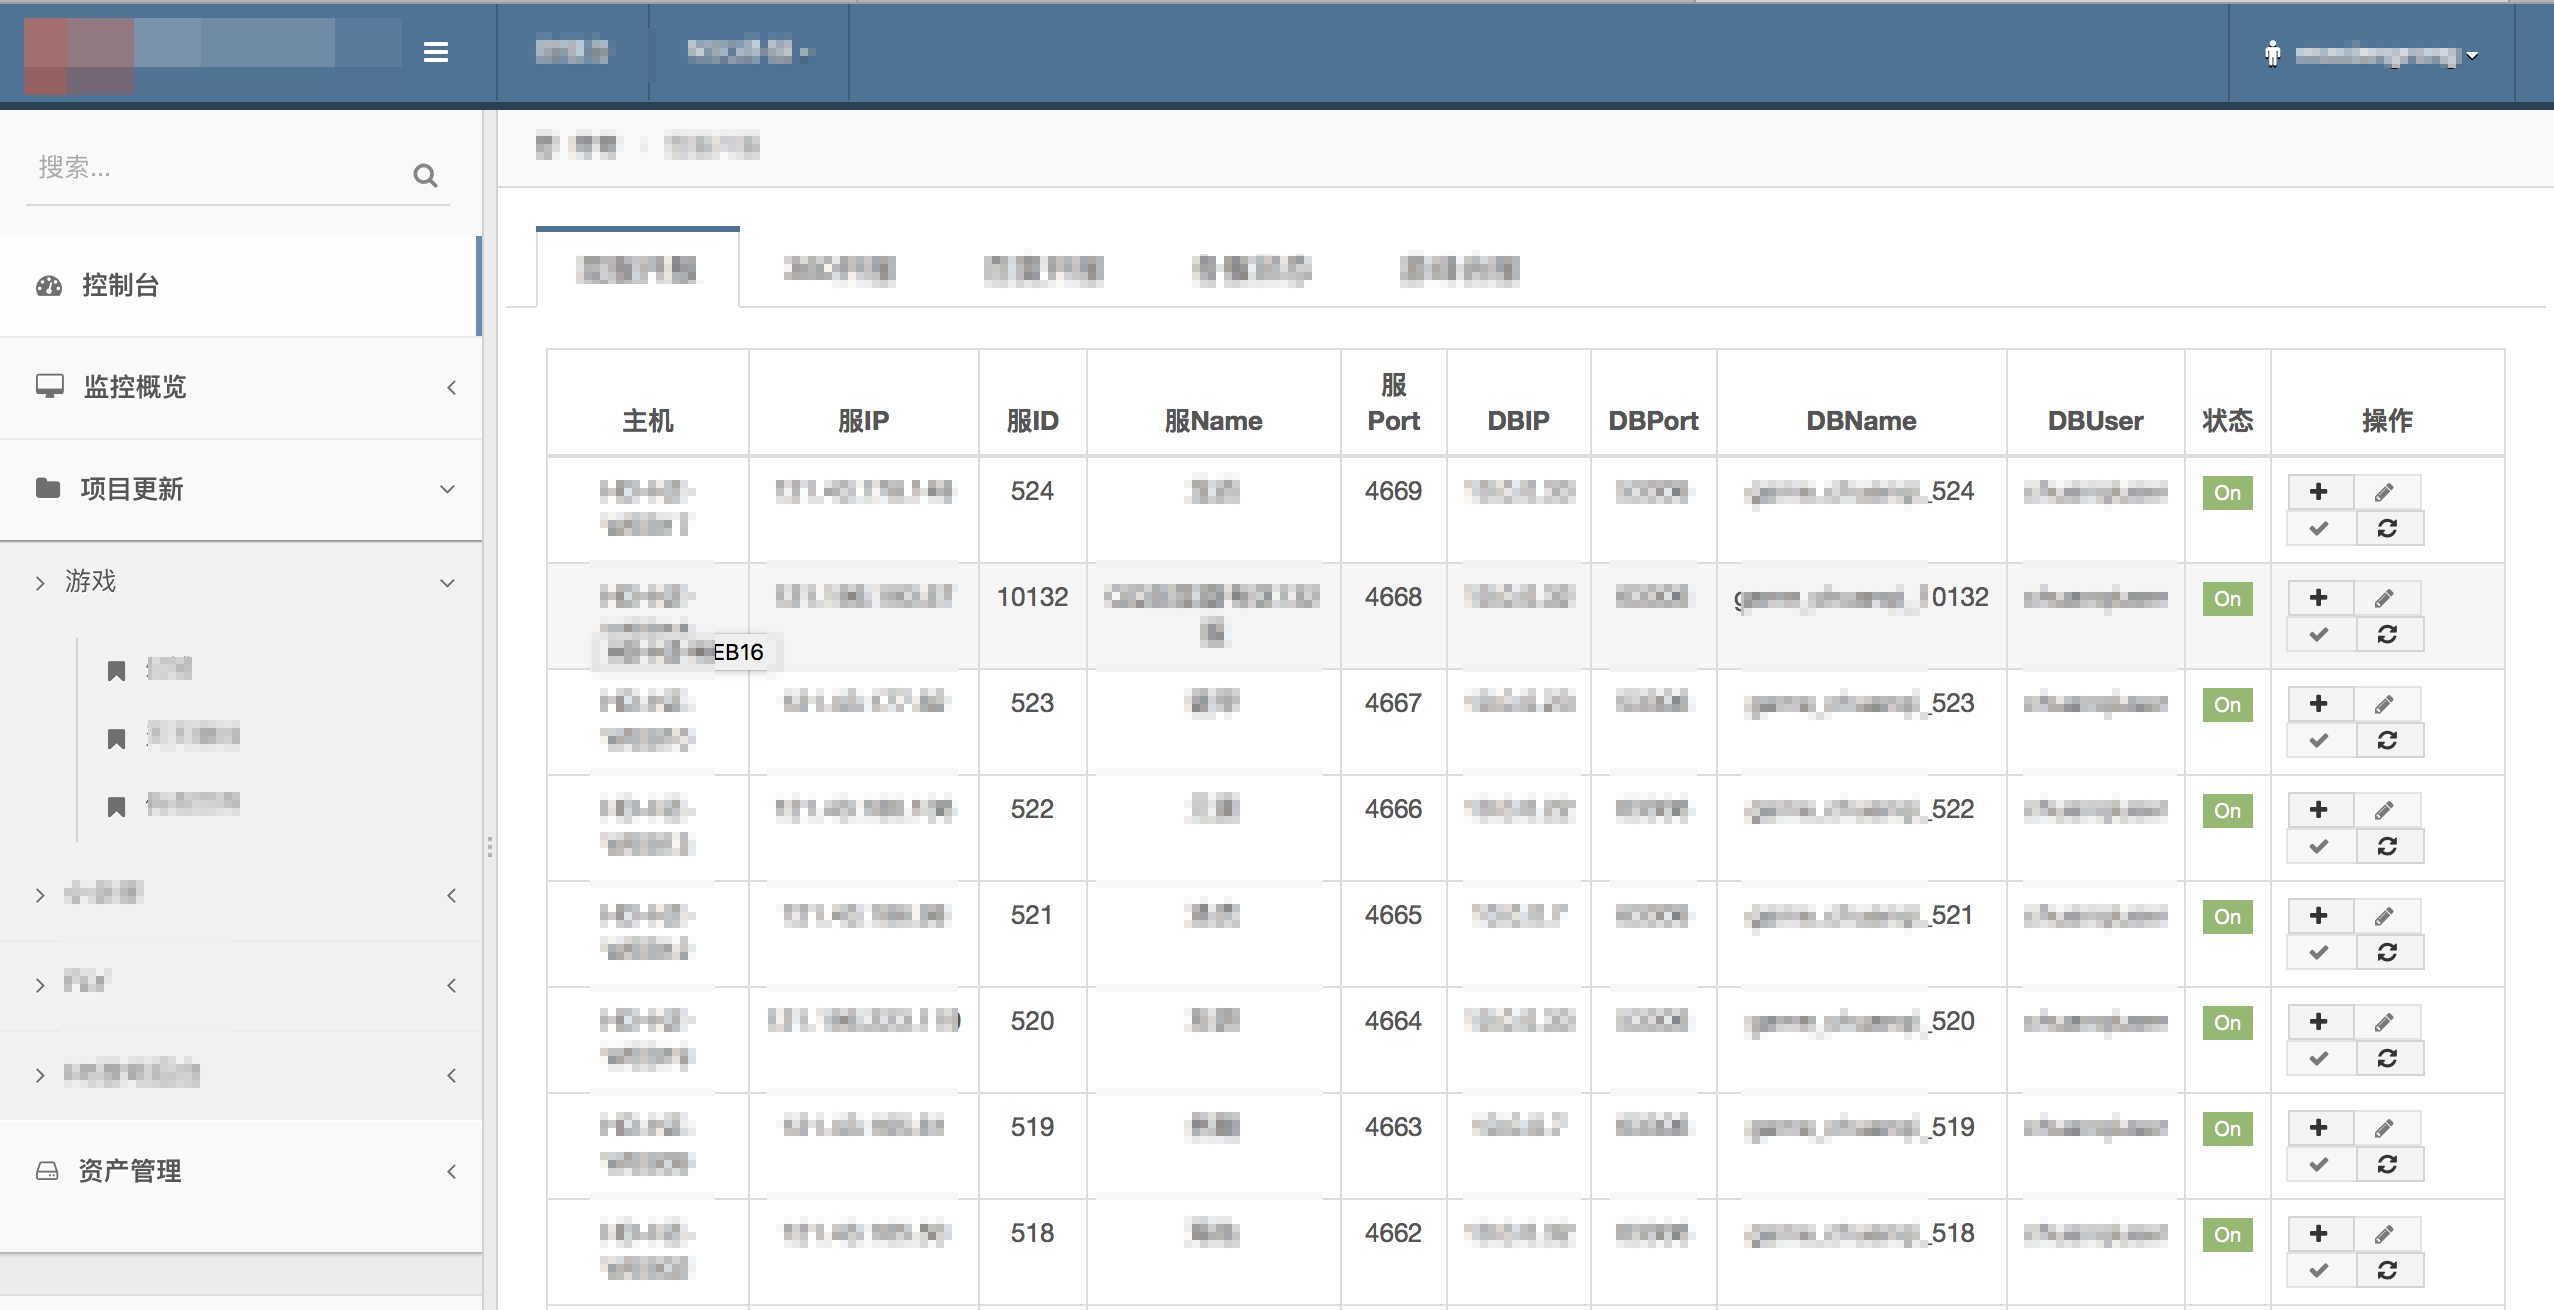This screenshot has height=1310, width=2554.
Task: Open the user account dropdown
Action: tap(2370, 54)
